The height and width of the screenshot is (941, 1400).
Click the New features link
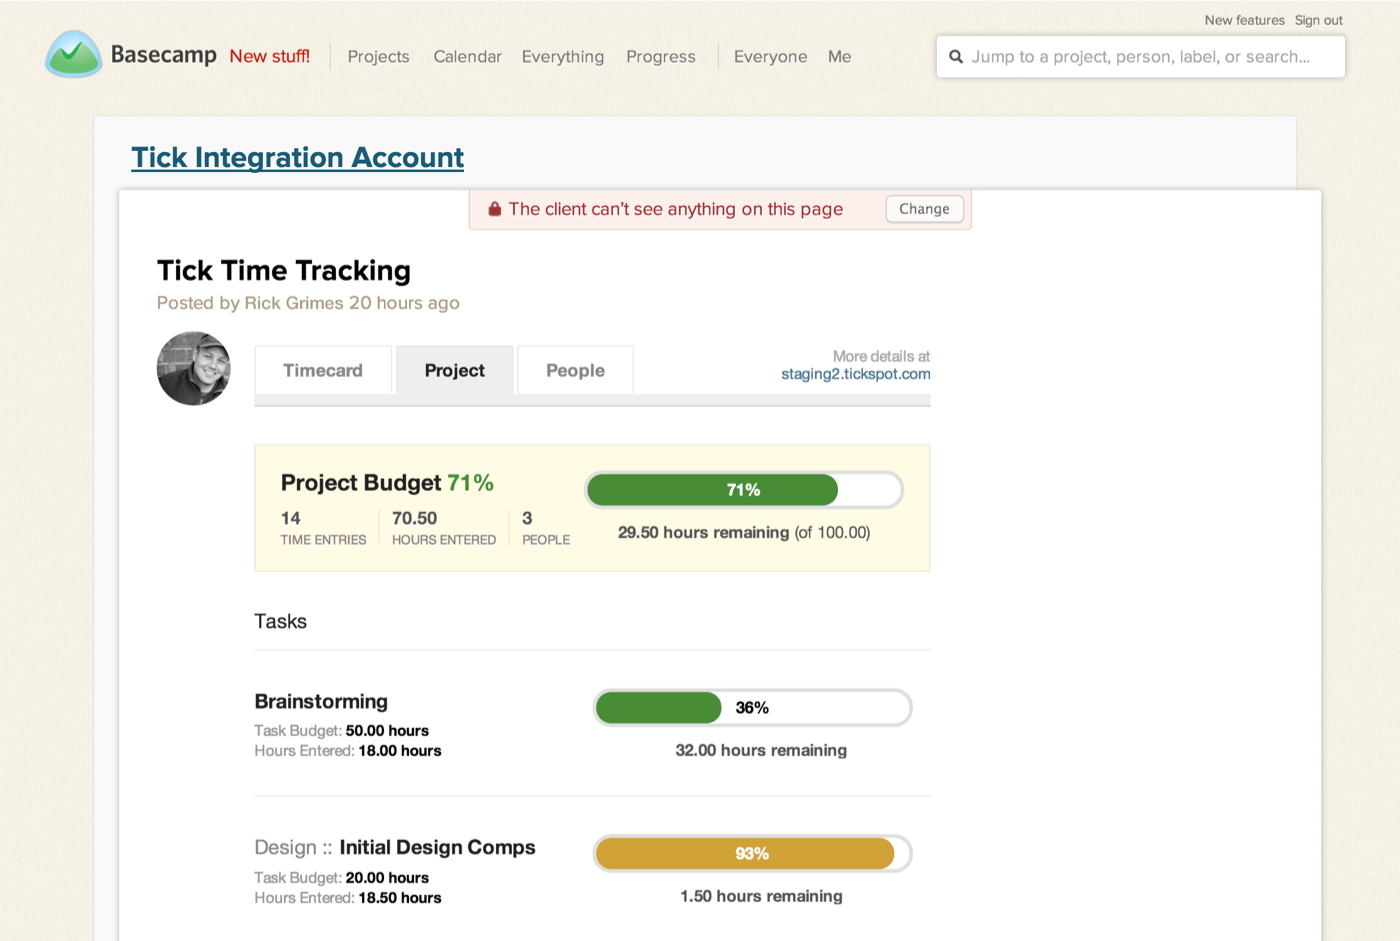pos(1244,20)
